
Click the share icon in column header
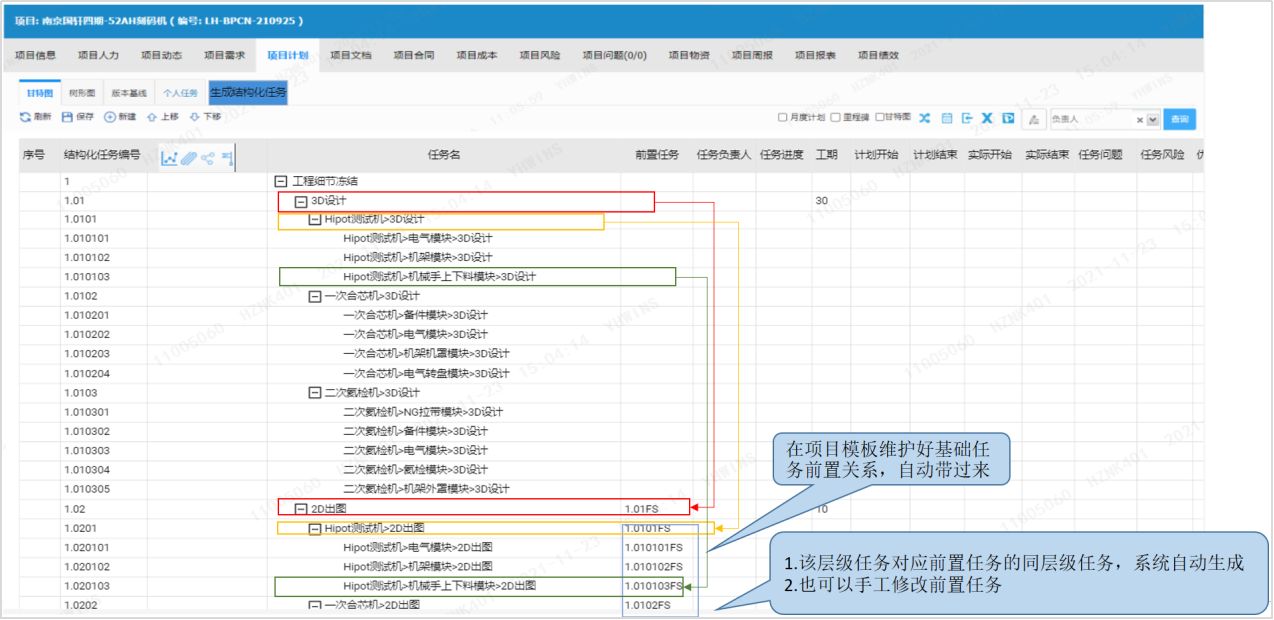pyautogui.click(x=208, y=158)
